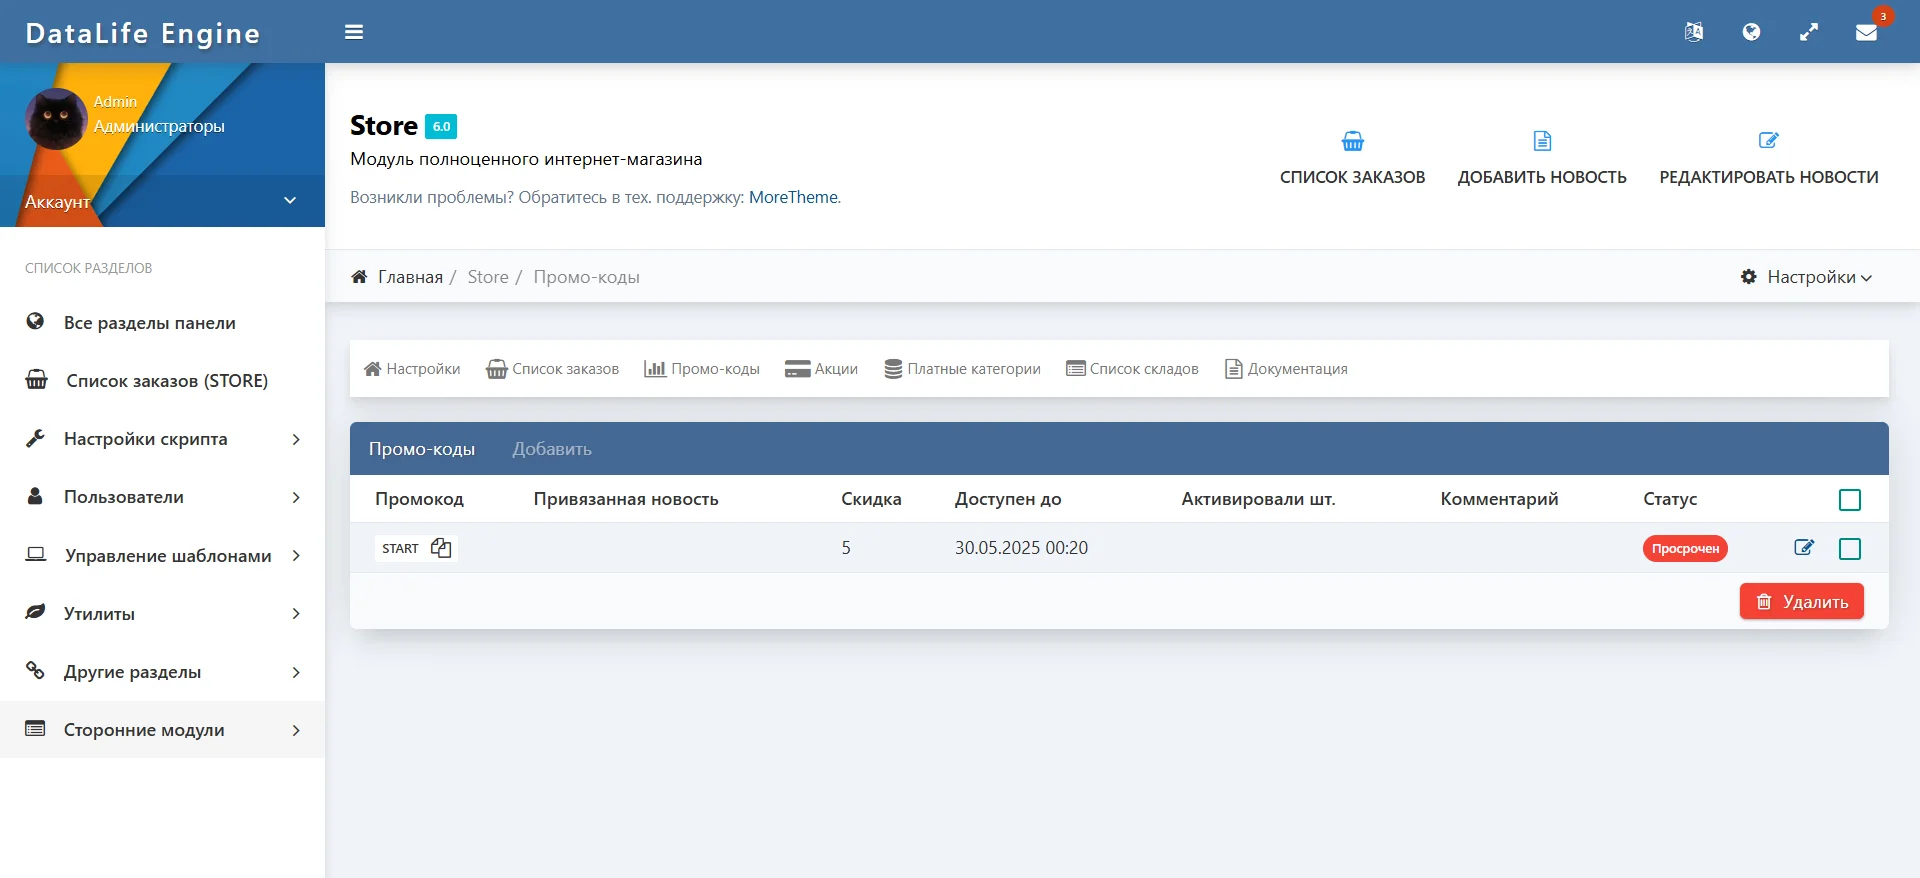Toggle the hamburger sidebar menu

tap(354, 32)
